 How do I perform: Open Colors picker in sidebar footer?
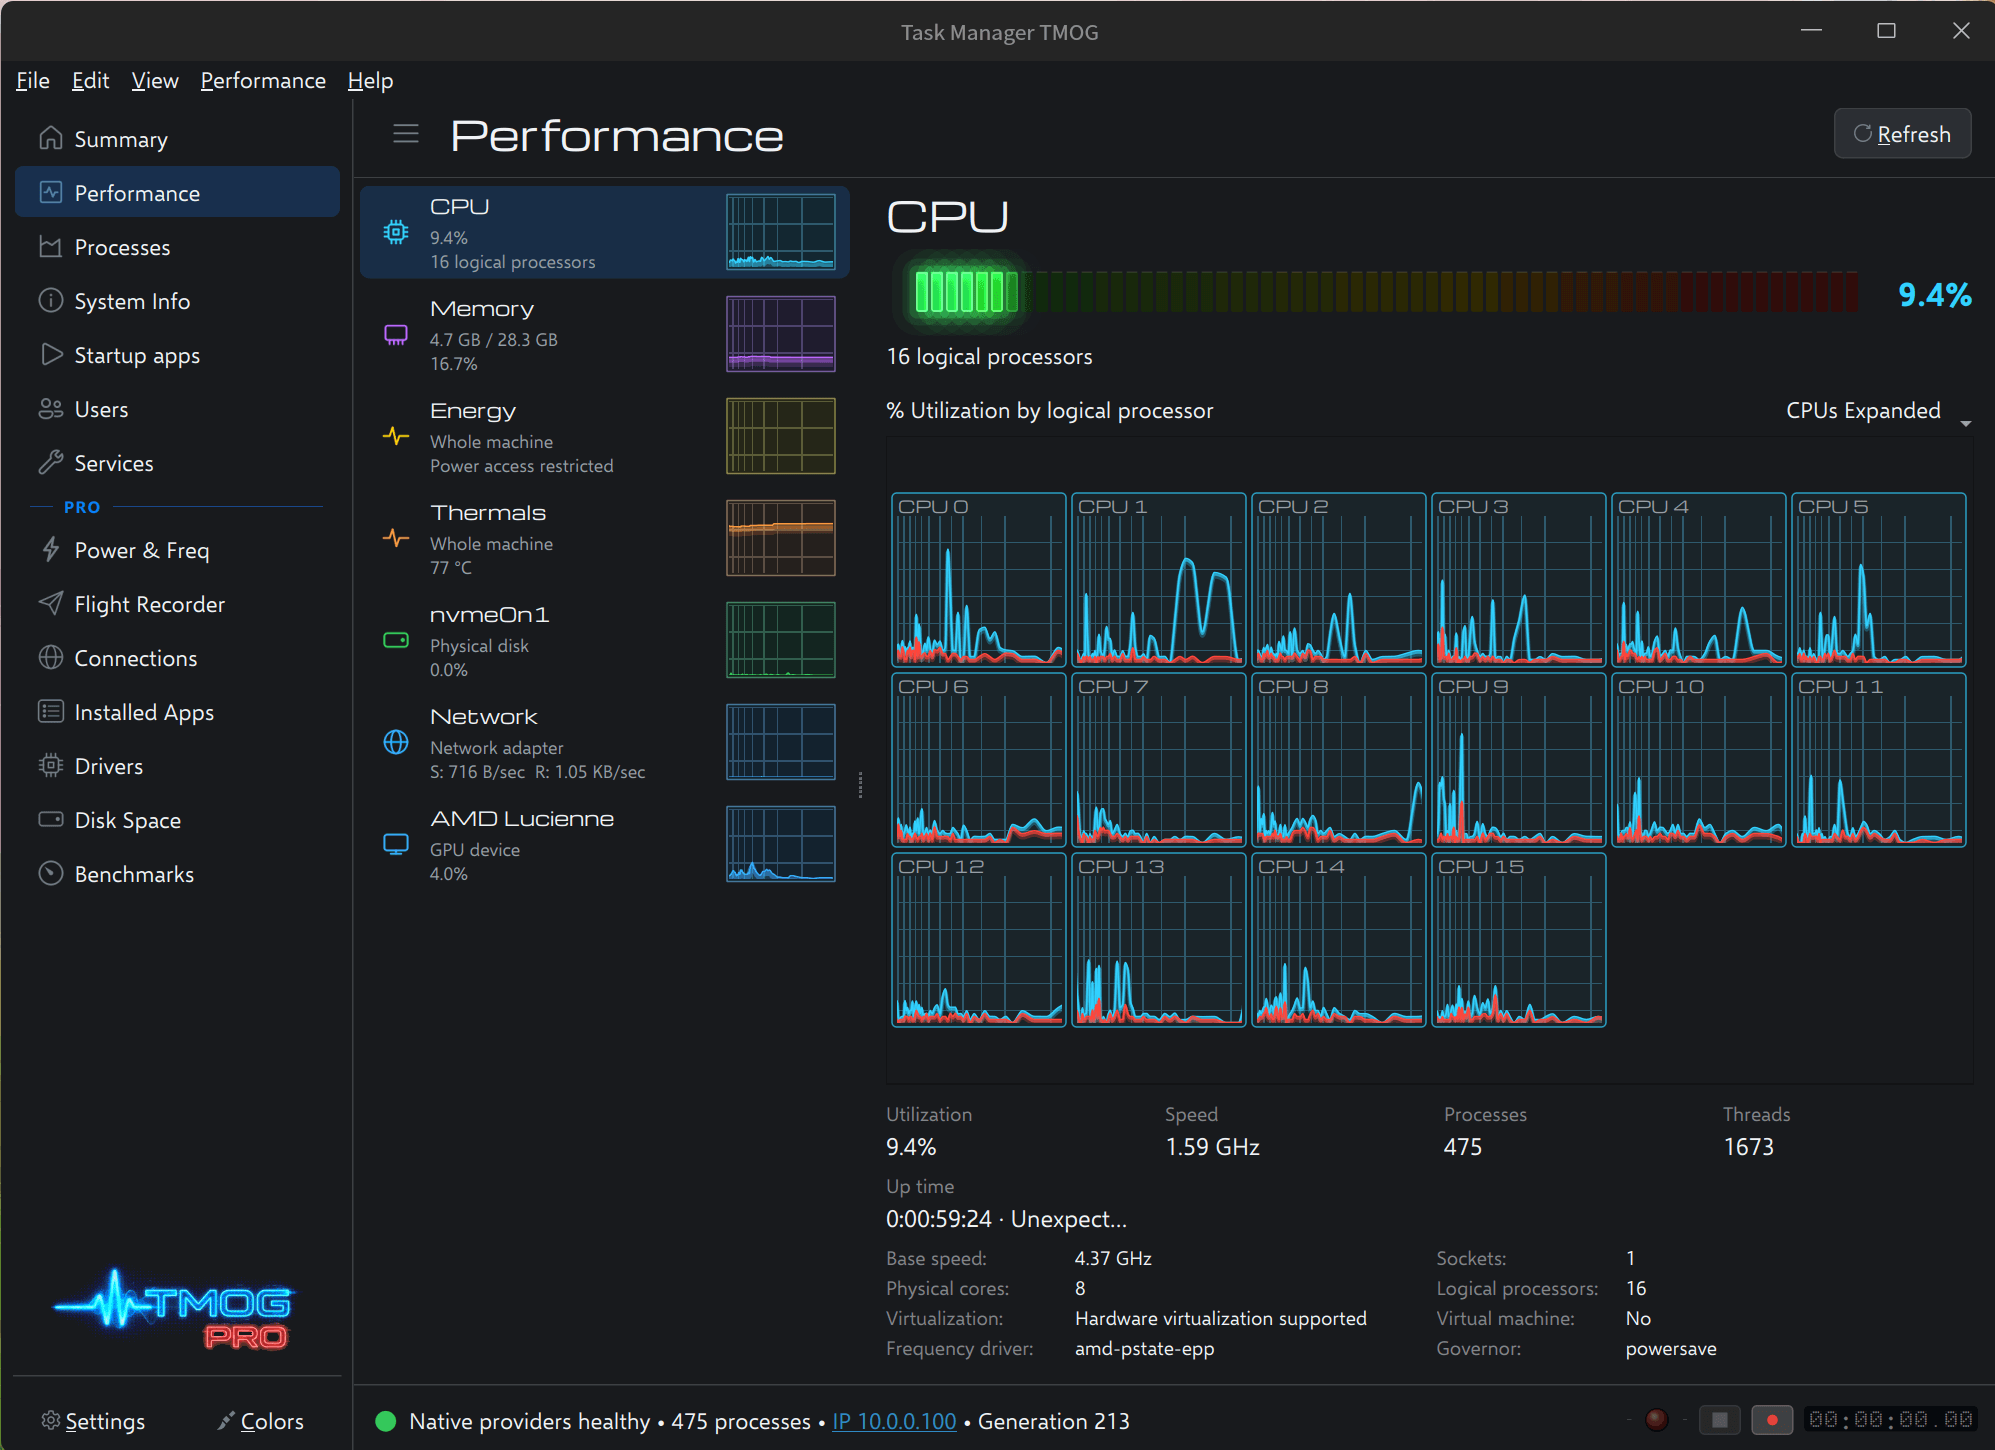pos(260,1421)
